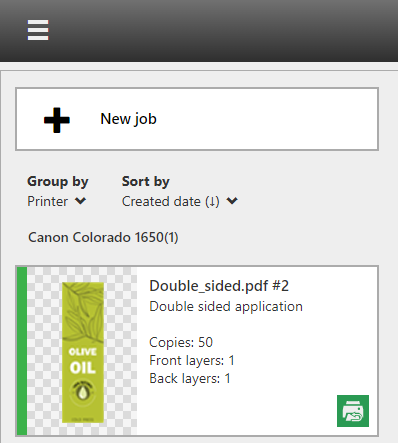Click the plus icon for a new job

point(57,120)
